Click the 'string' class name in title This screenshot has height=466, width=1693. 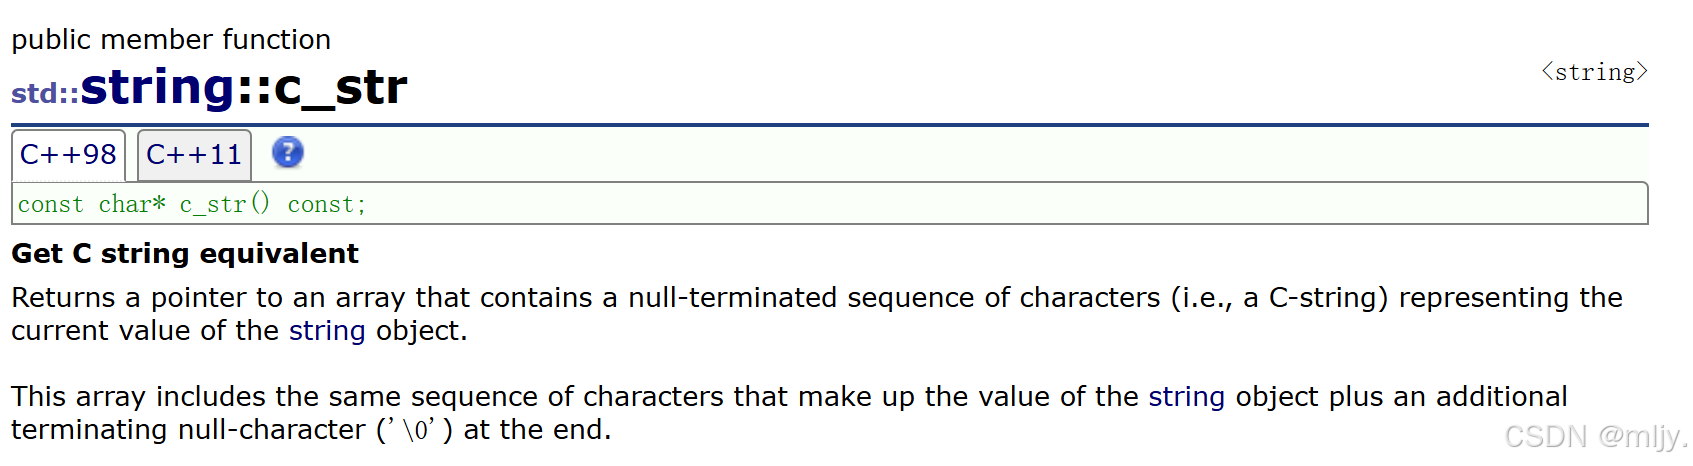157,87
